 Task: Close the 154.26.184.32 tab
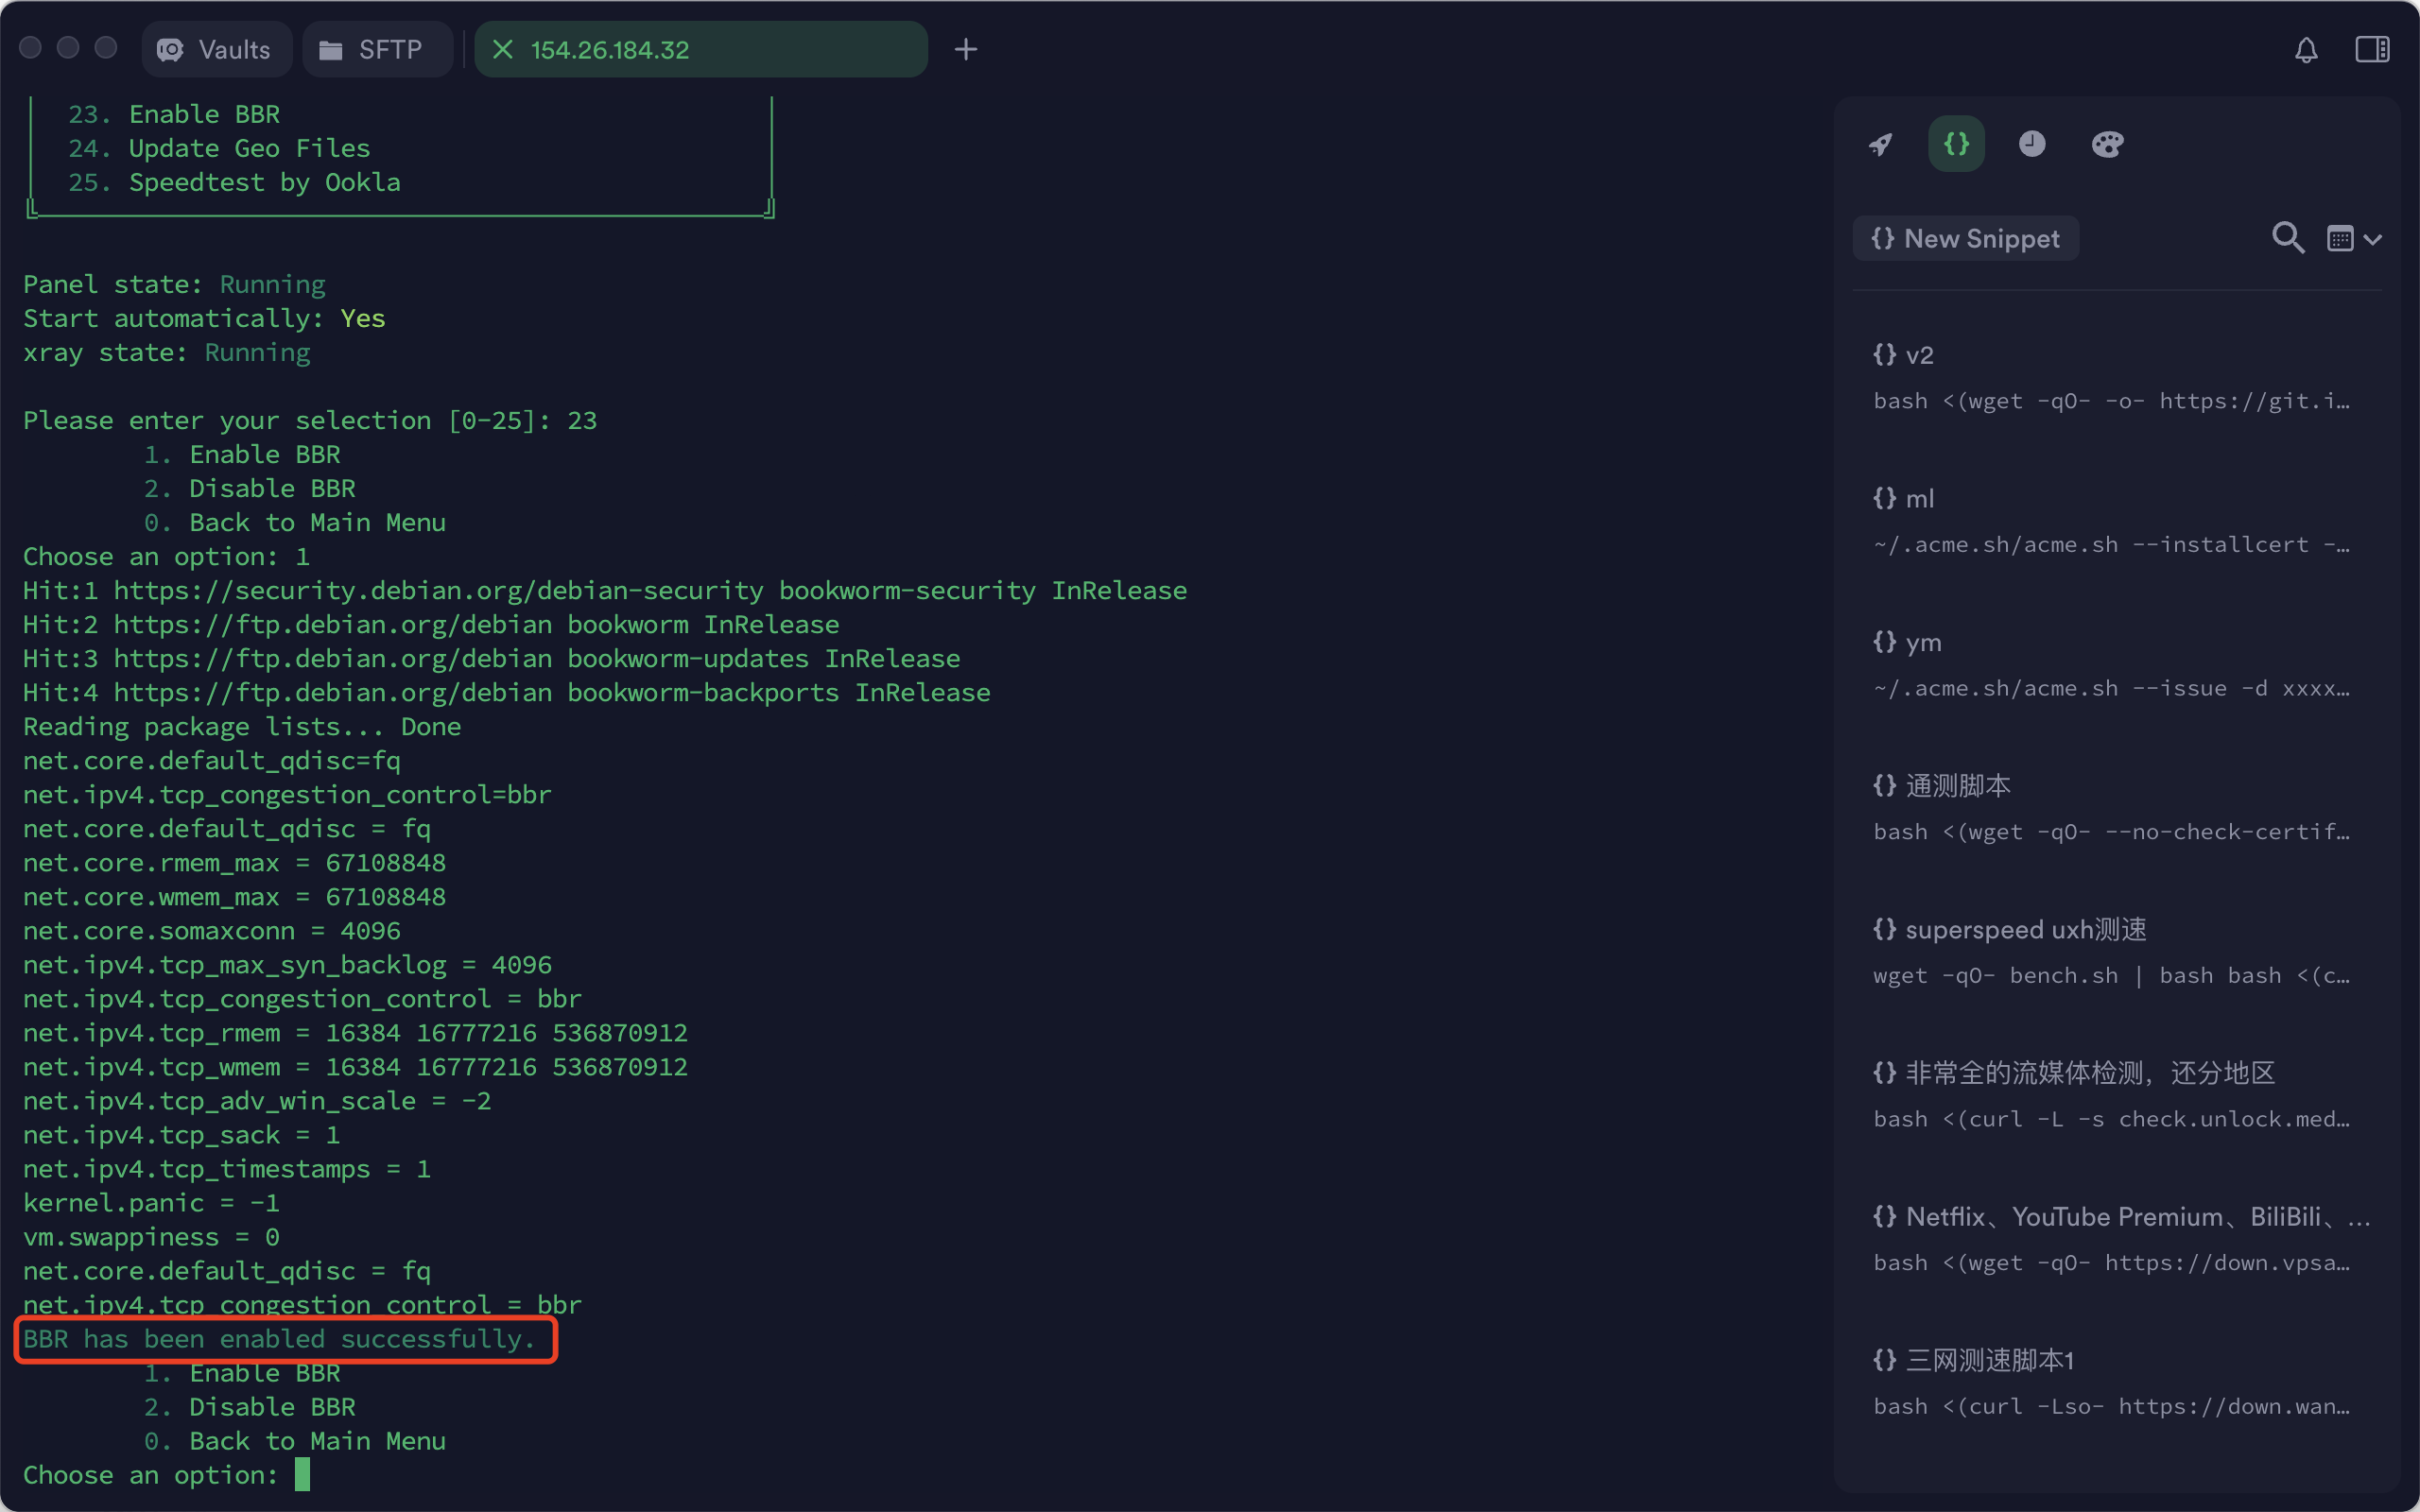[x=503, y=50]
